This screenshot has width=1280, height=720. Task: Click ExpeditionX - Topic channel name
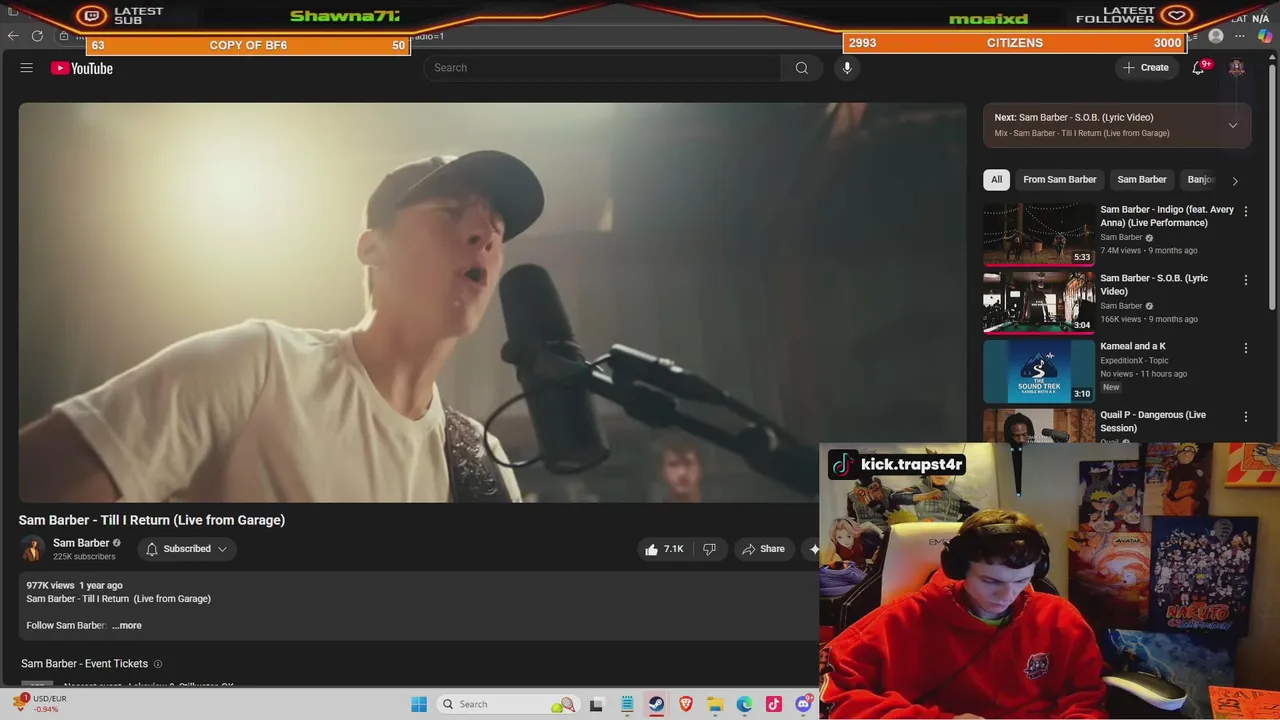click(x=1136, y=360)
